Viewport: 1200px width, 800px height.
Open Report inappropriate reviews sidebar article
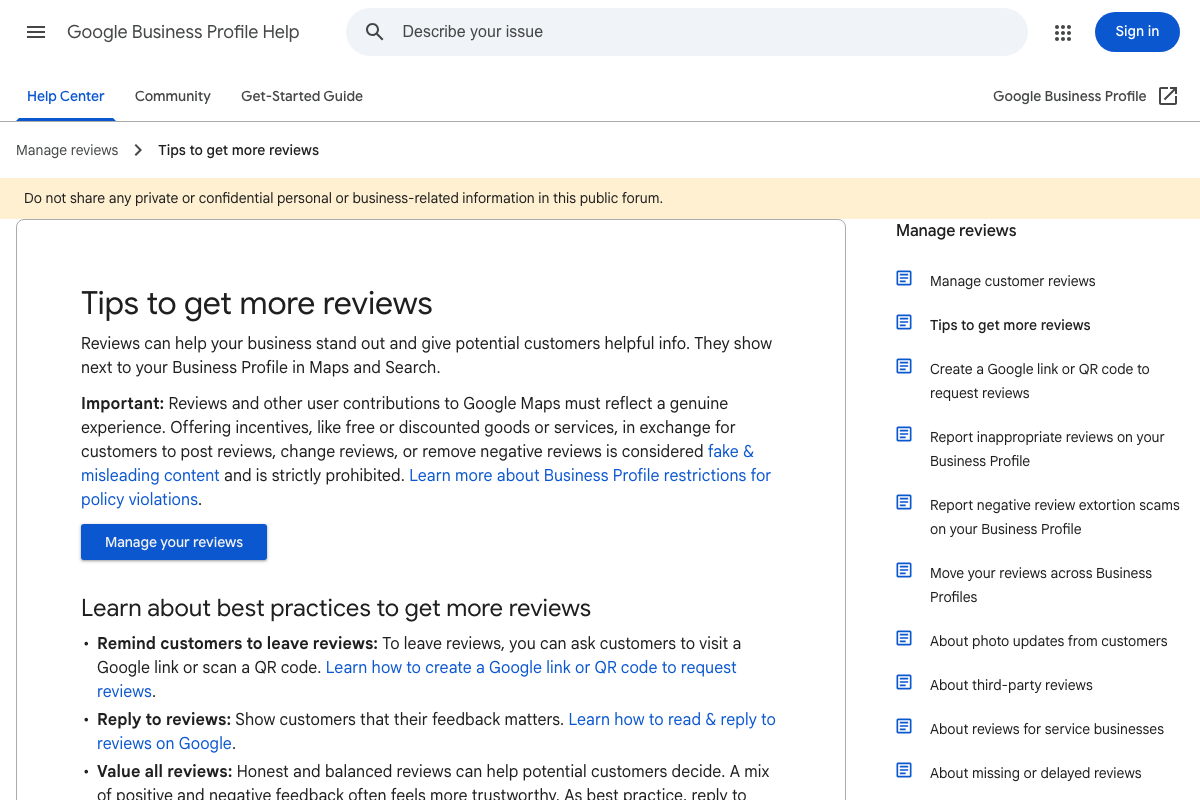[1047, 449]
